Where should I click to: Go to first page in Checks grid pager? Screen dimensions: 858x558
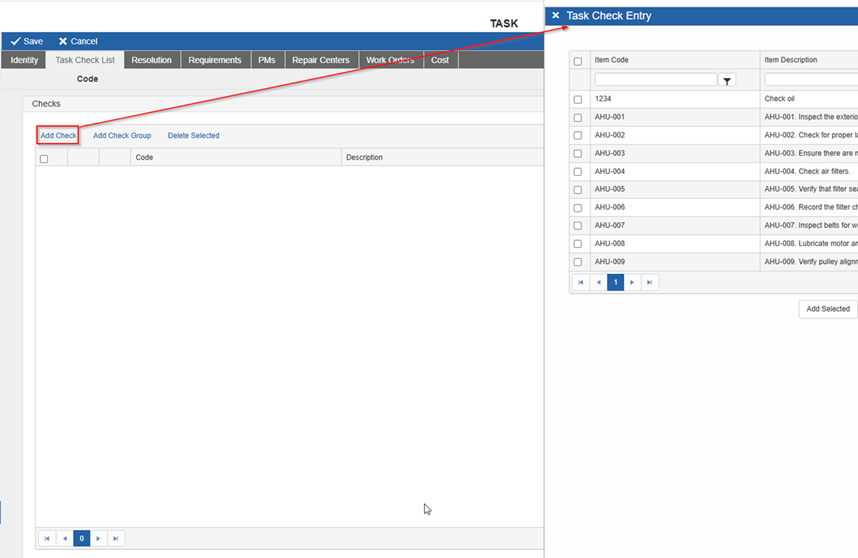tap(46, 538)
